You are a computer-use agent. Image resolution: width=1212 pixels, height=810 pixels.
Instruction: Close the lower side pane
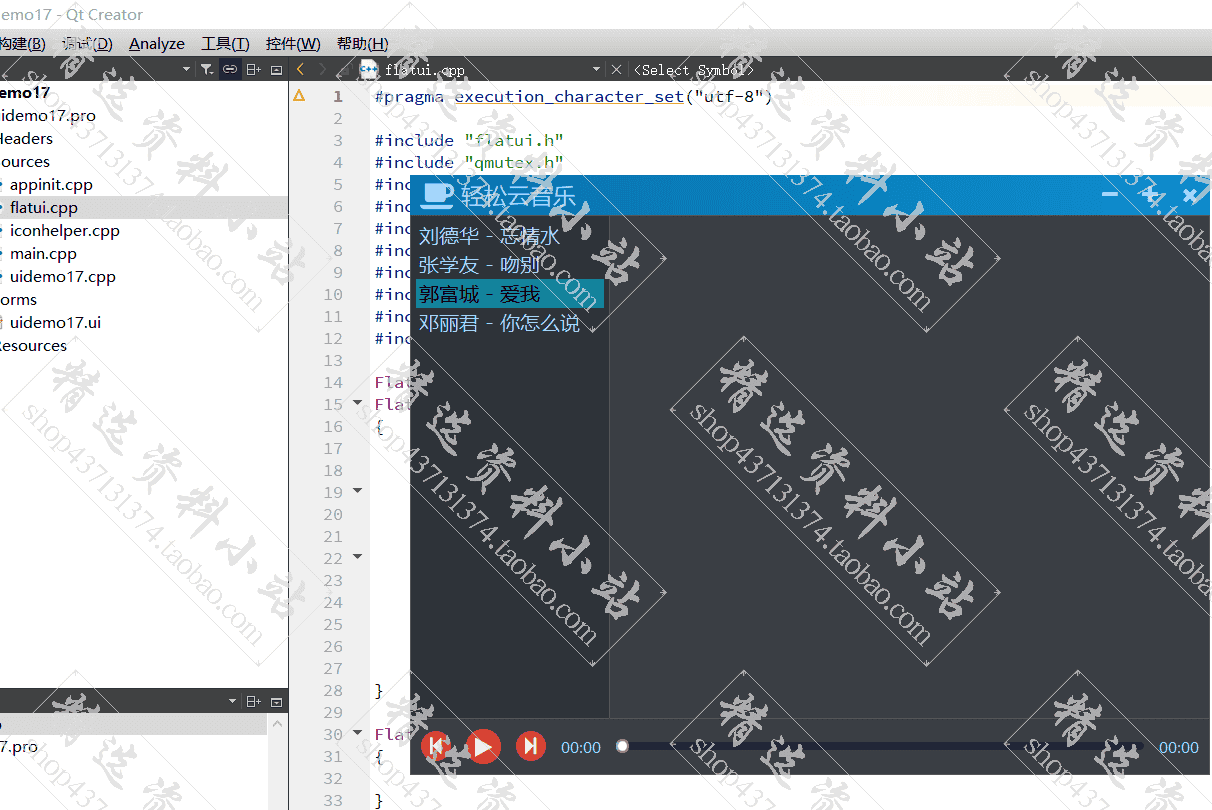[277, 701]
